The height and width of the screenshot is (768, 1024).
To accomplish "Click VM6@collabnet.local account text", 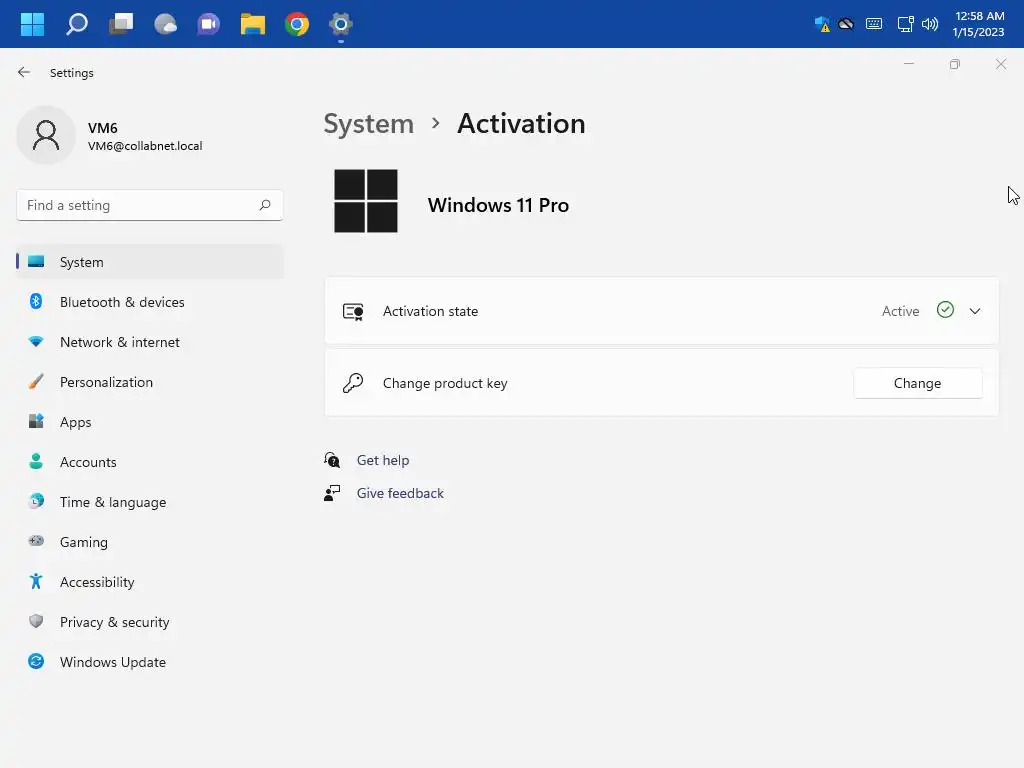I will click(x=145, y=146).
